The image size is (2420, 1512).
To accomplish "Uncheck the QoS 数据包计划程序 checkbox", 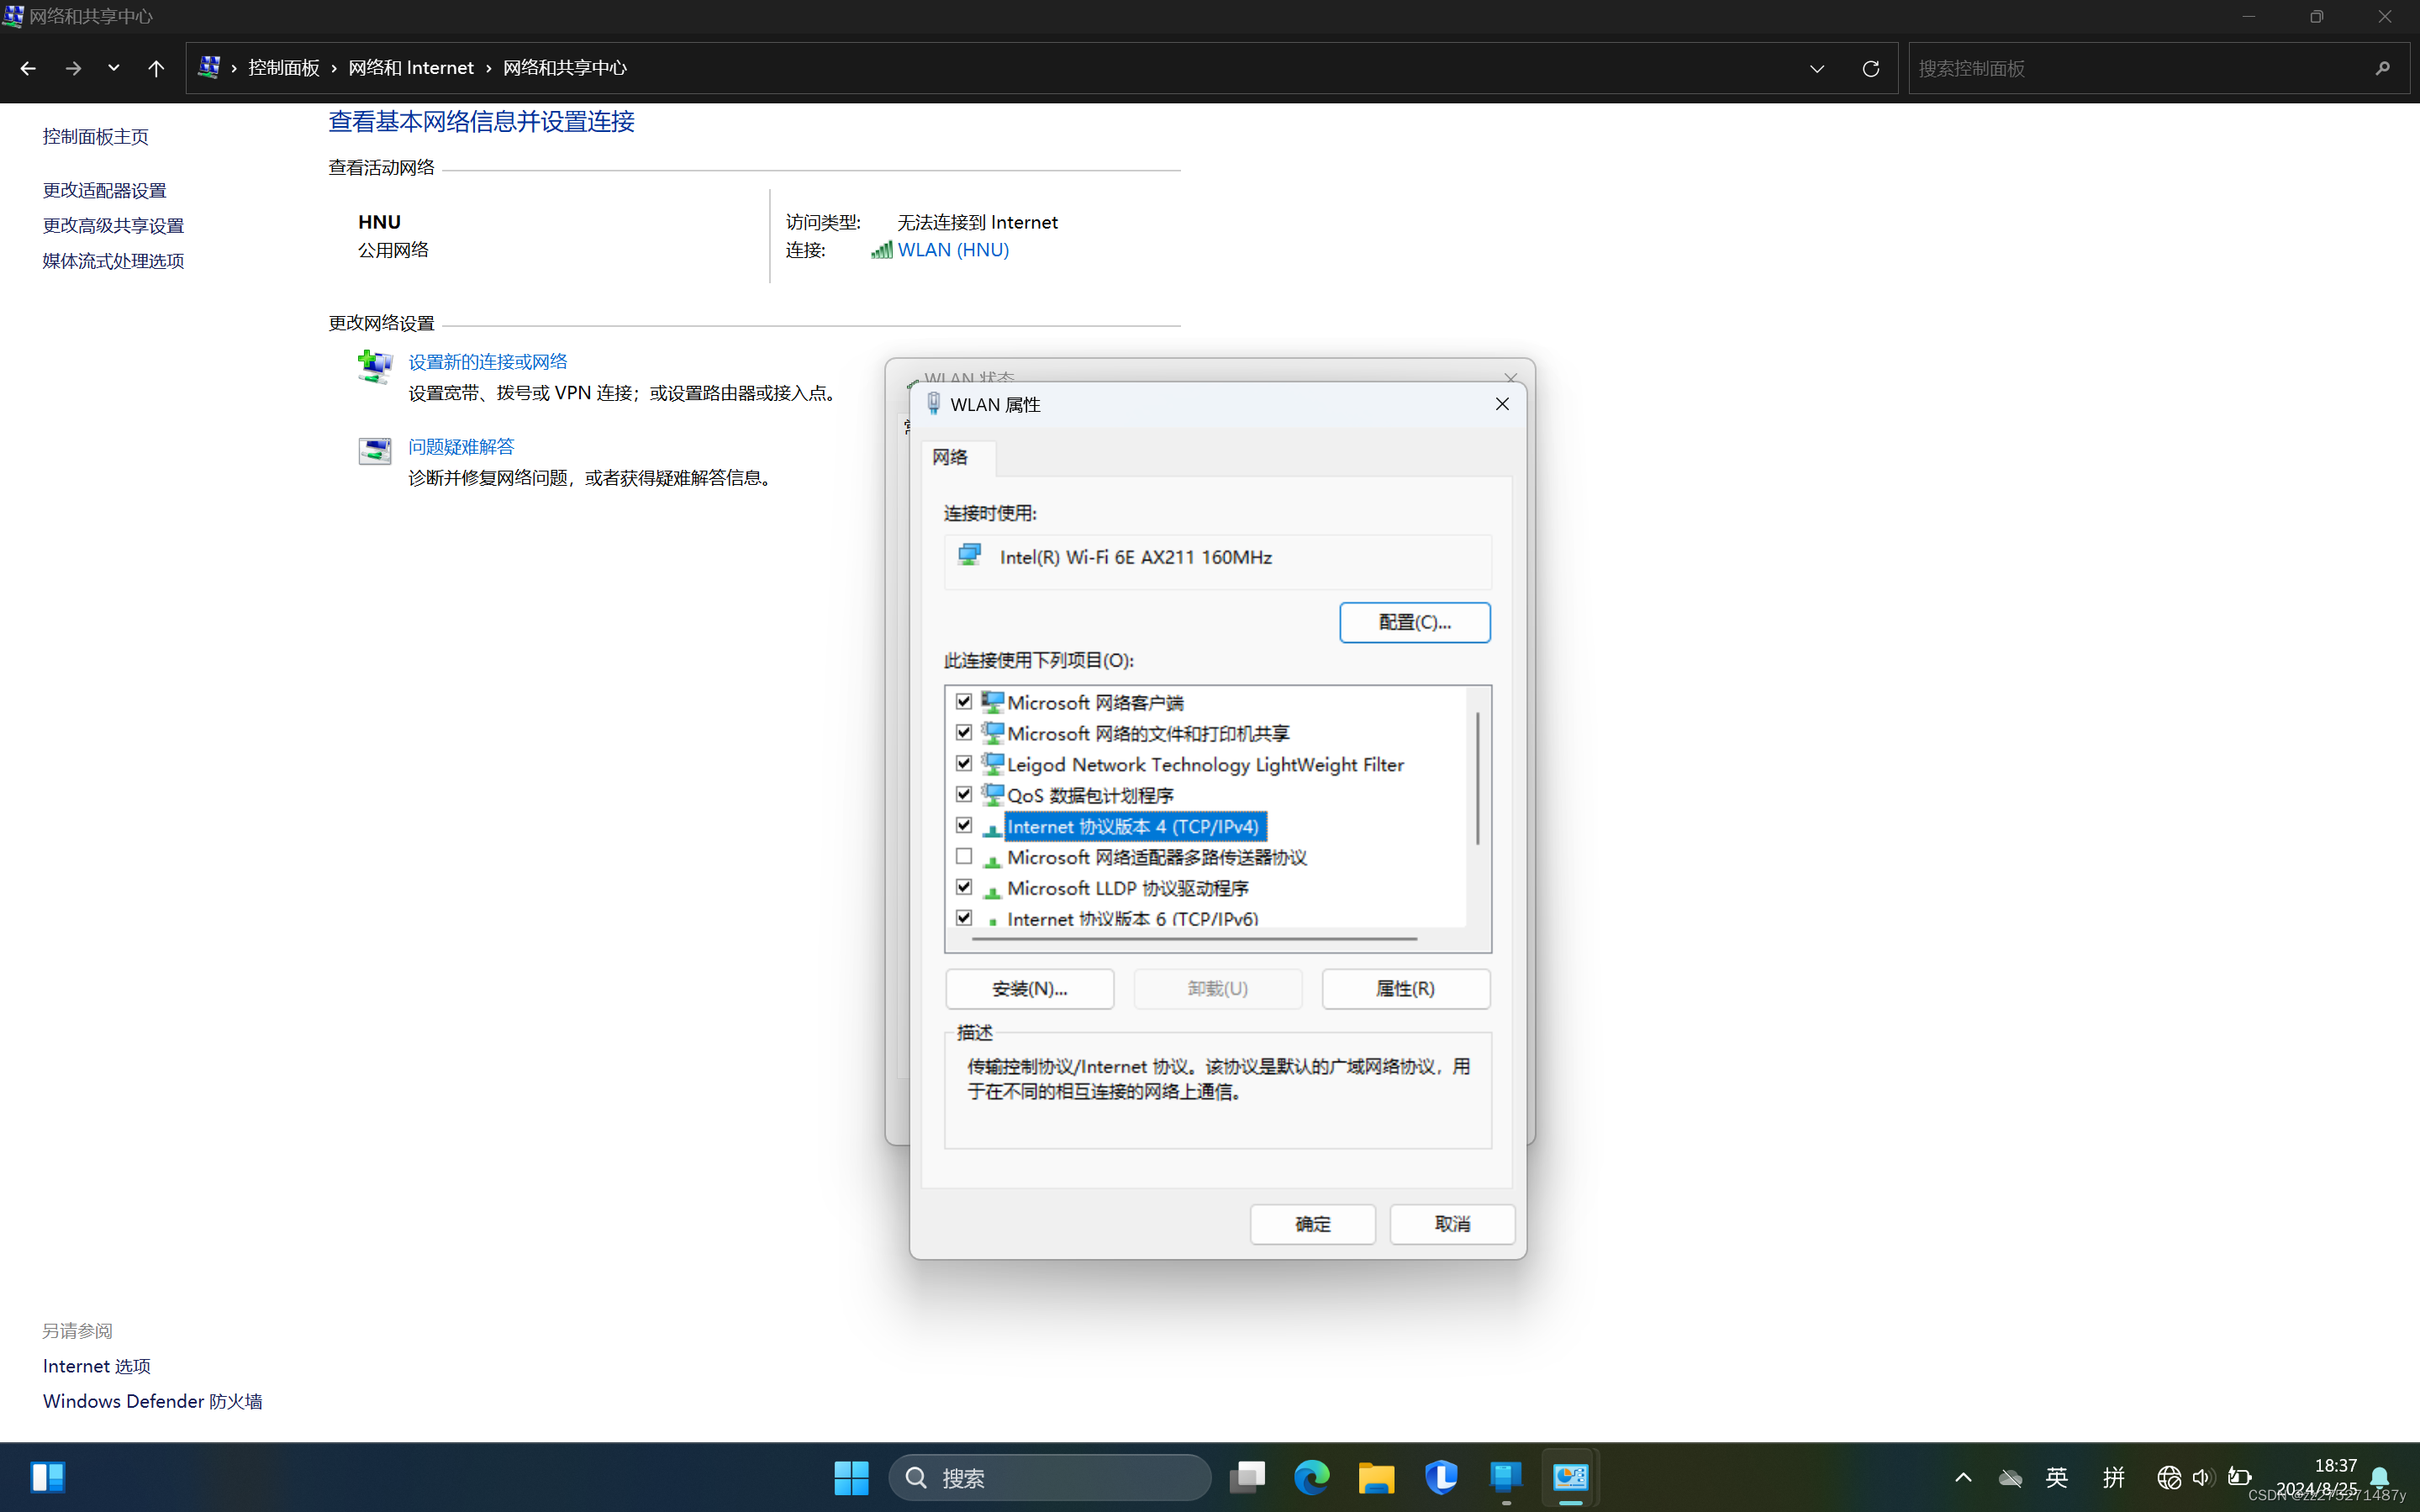I will 964,794.
